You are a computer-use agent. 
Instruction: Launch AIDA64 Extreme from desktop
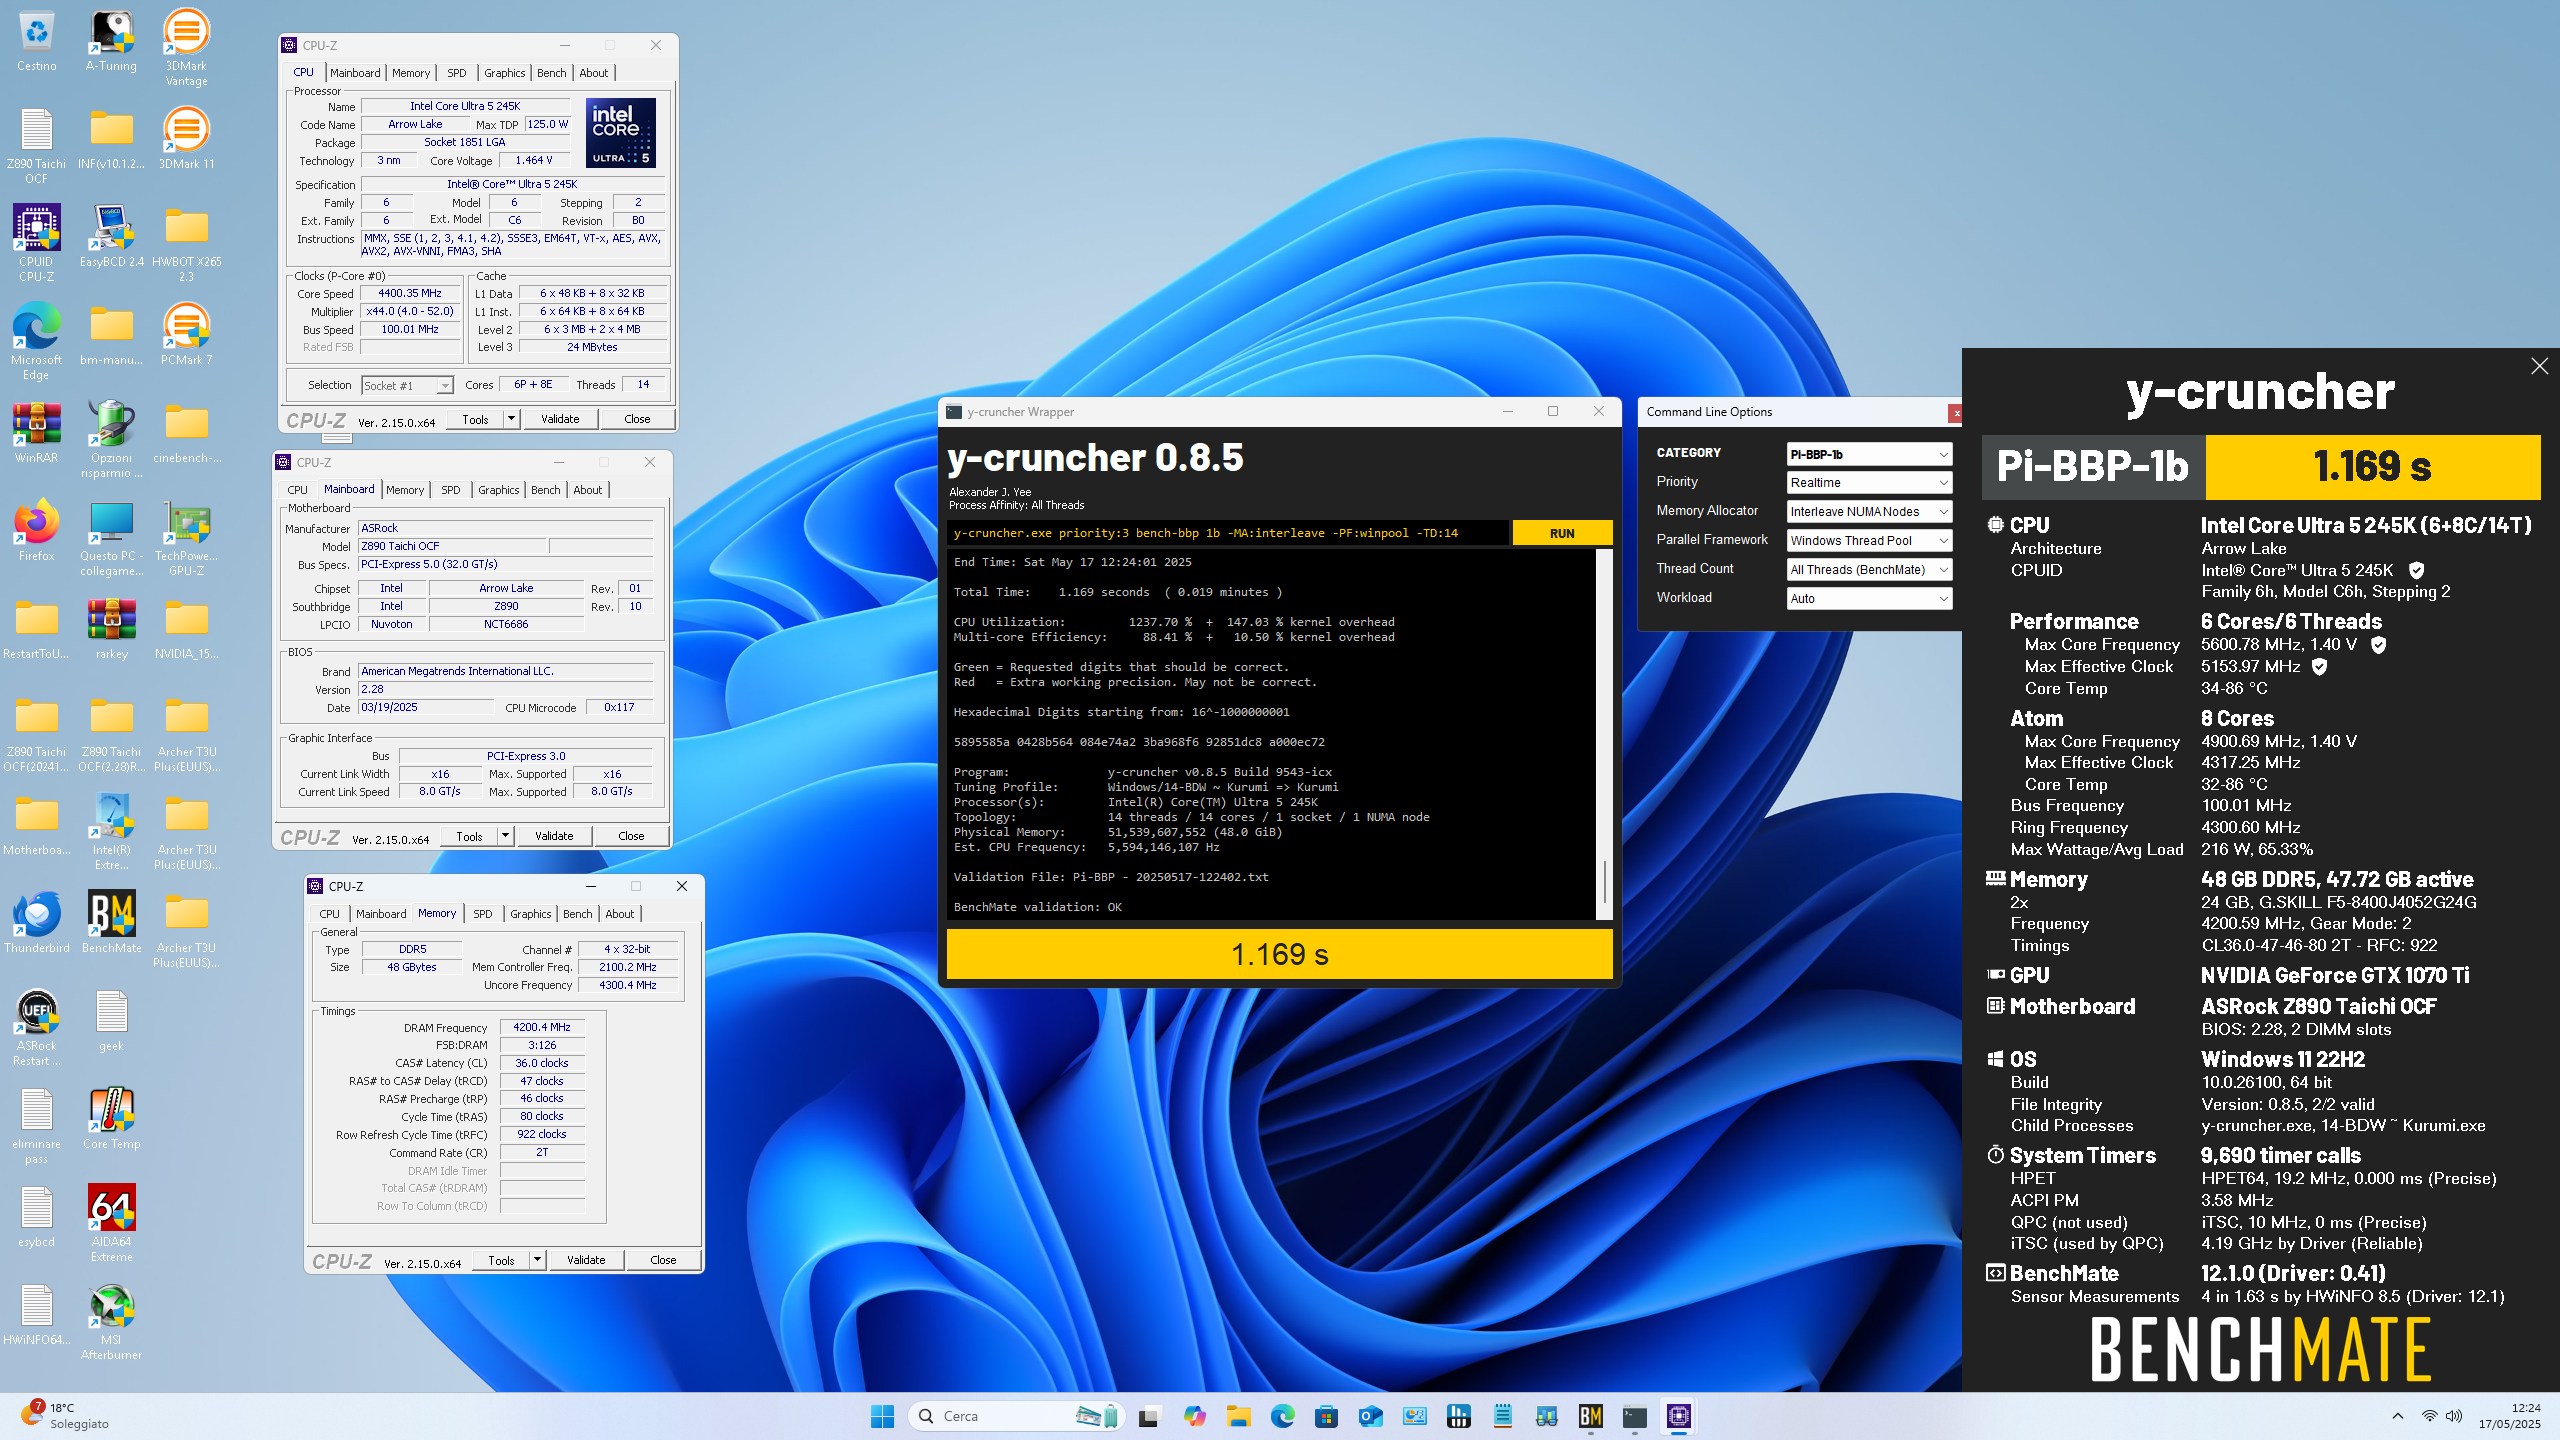pyautogui.click(x=111, y=1224)
